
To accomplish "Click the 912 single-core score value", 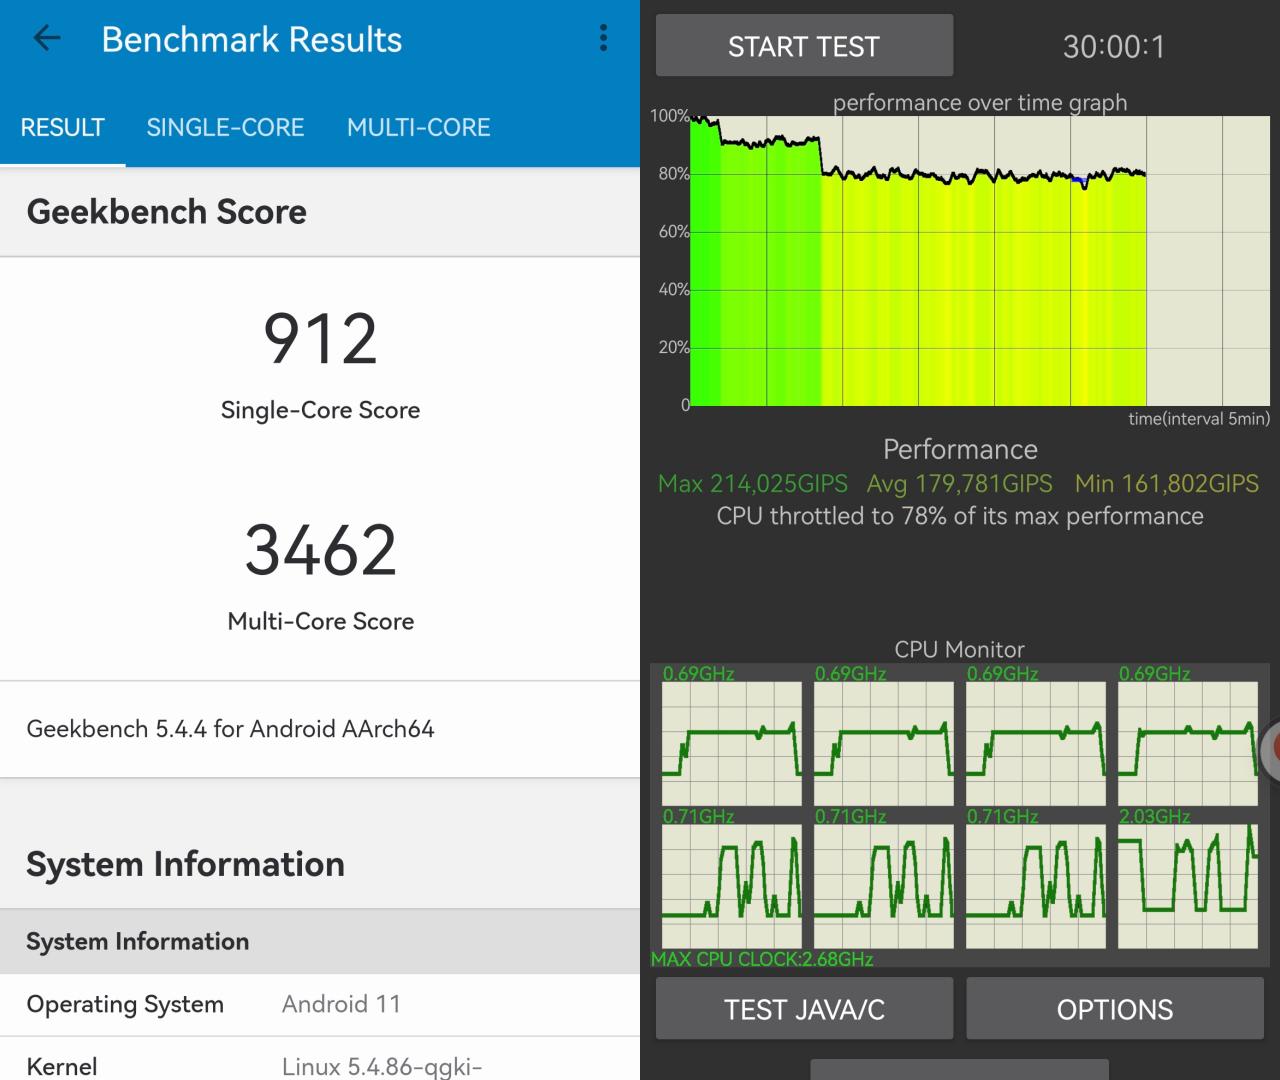I will pyautogui.click(x=320, y=339).
